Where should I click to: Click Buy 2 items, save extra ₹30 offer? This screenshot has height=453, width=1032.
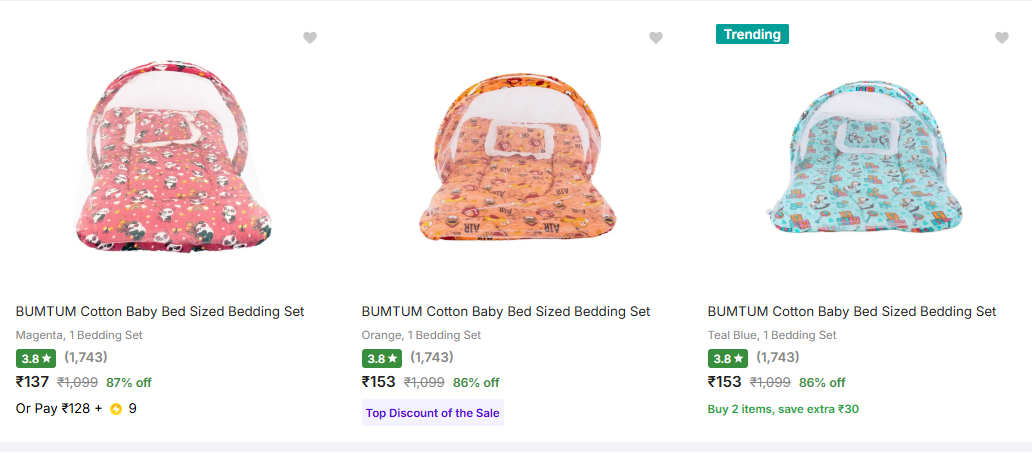[783, 409]
